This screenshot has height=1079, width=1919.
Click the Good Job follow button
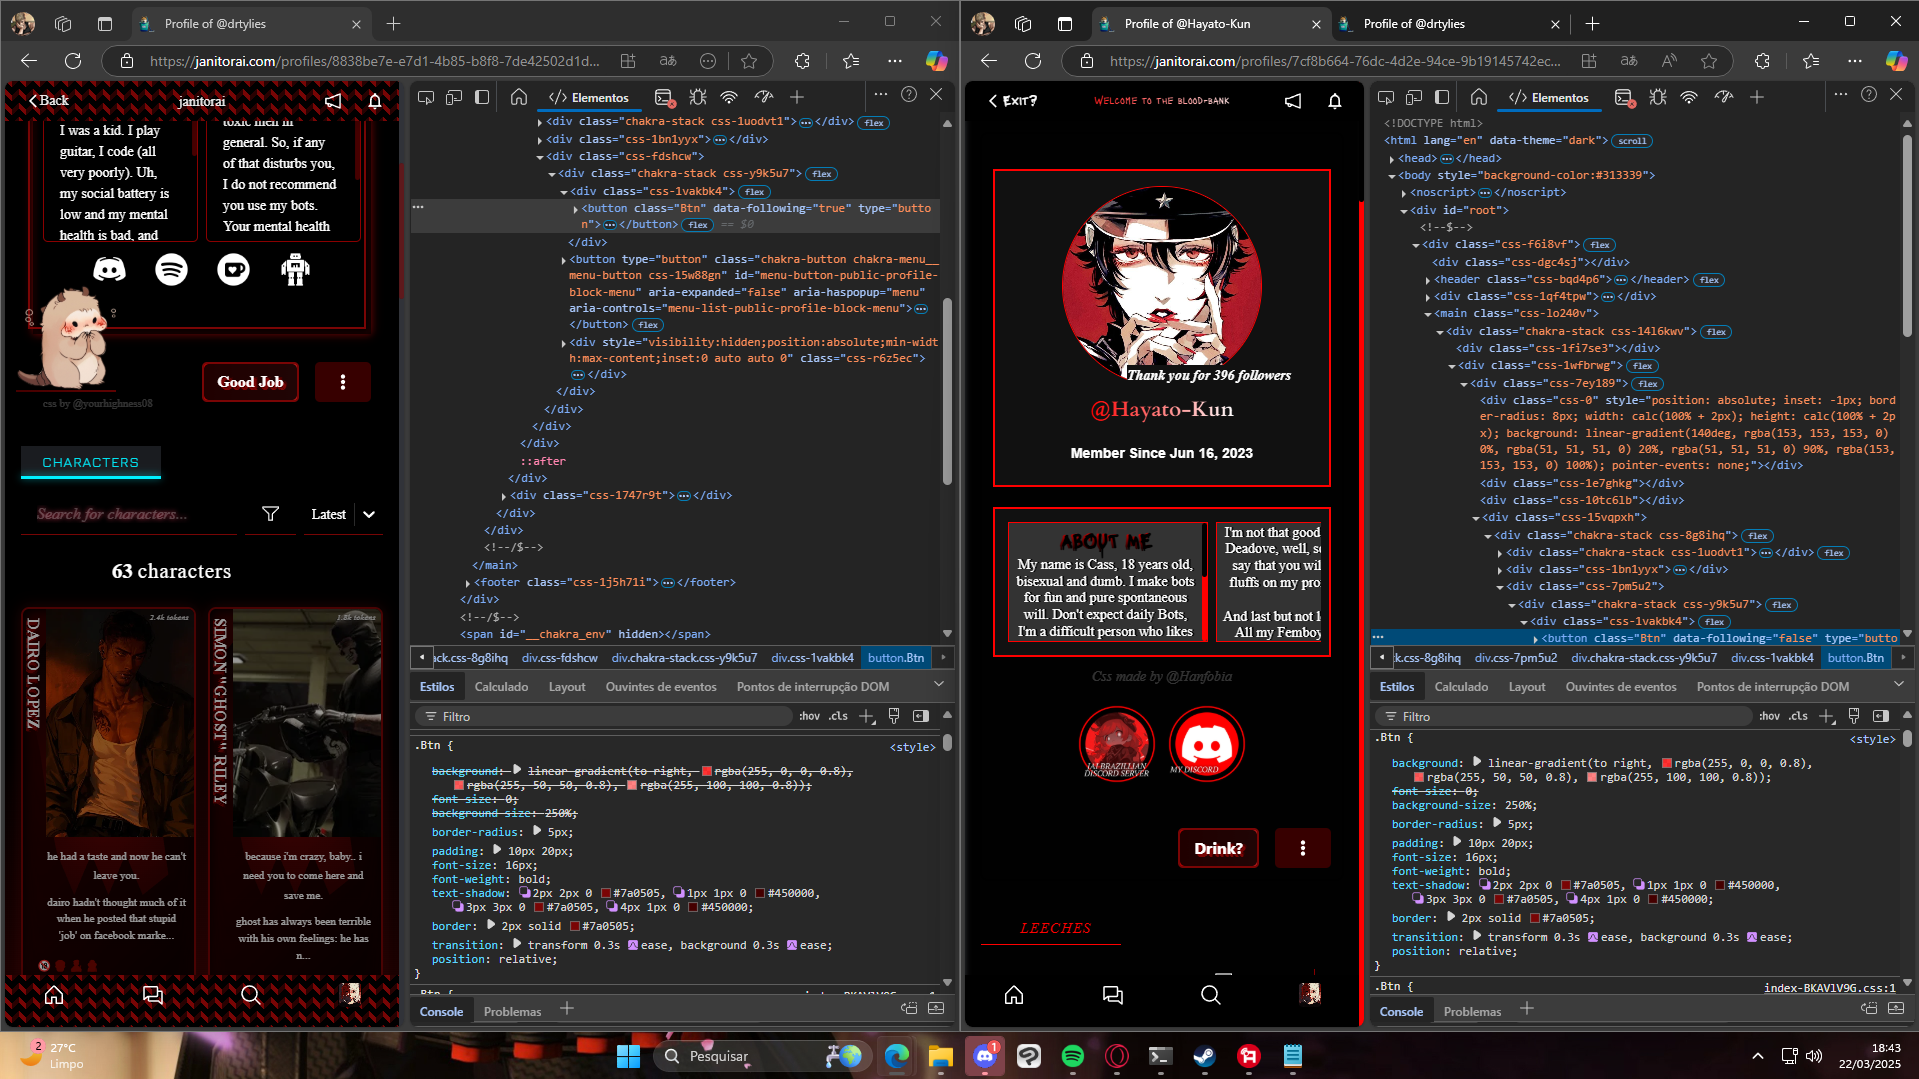tap(251, 382)
